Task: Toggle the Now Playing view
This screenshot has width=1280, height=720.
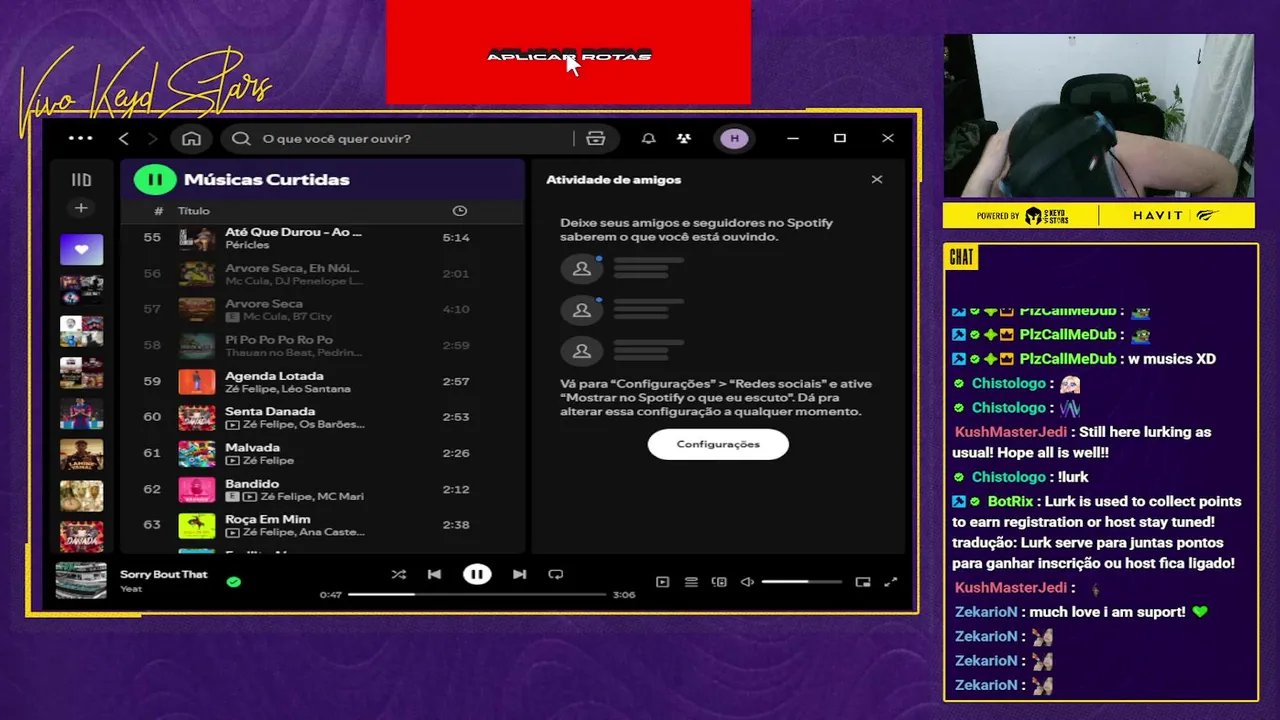Action: [662, 582]
